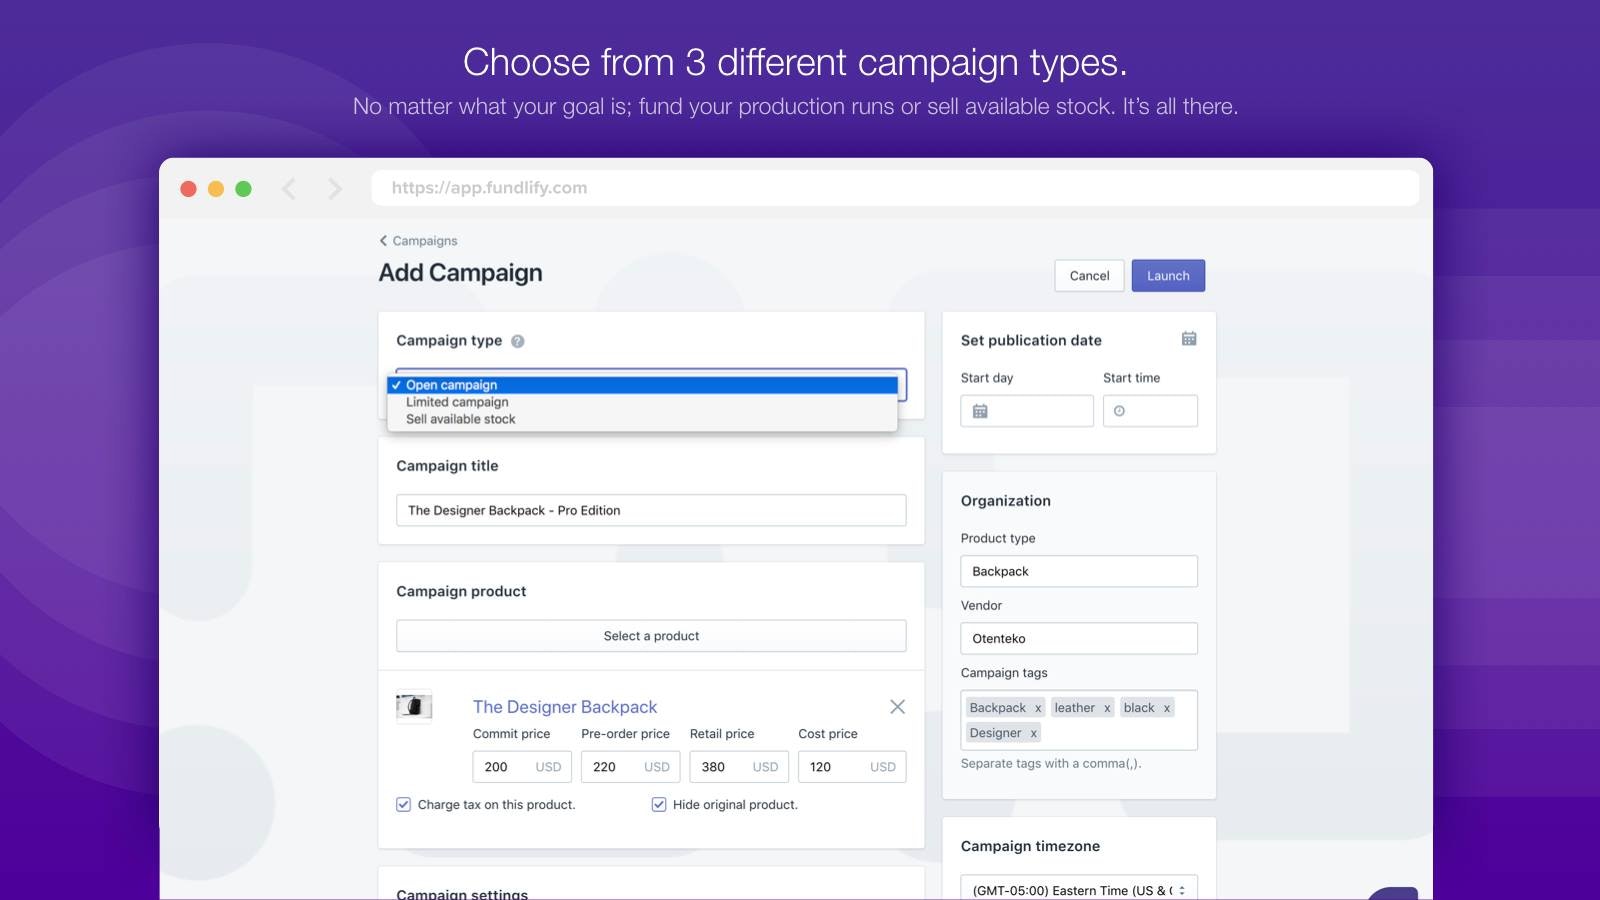Click the help icon beside Campaign type
Viewport: 1600px width, 900px height.
pyautogui.click(x=517, y=340)
